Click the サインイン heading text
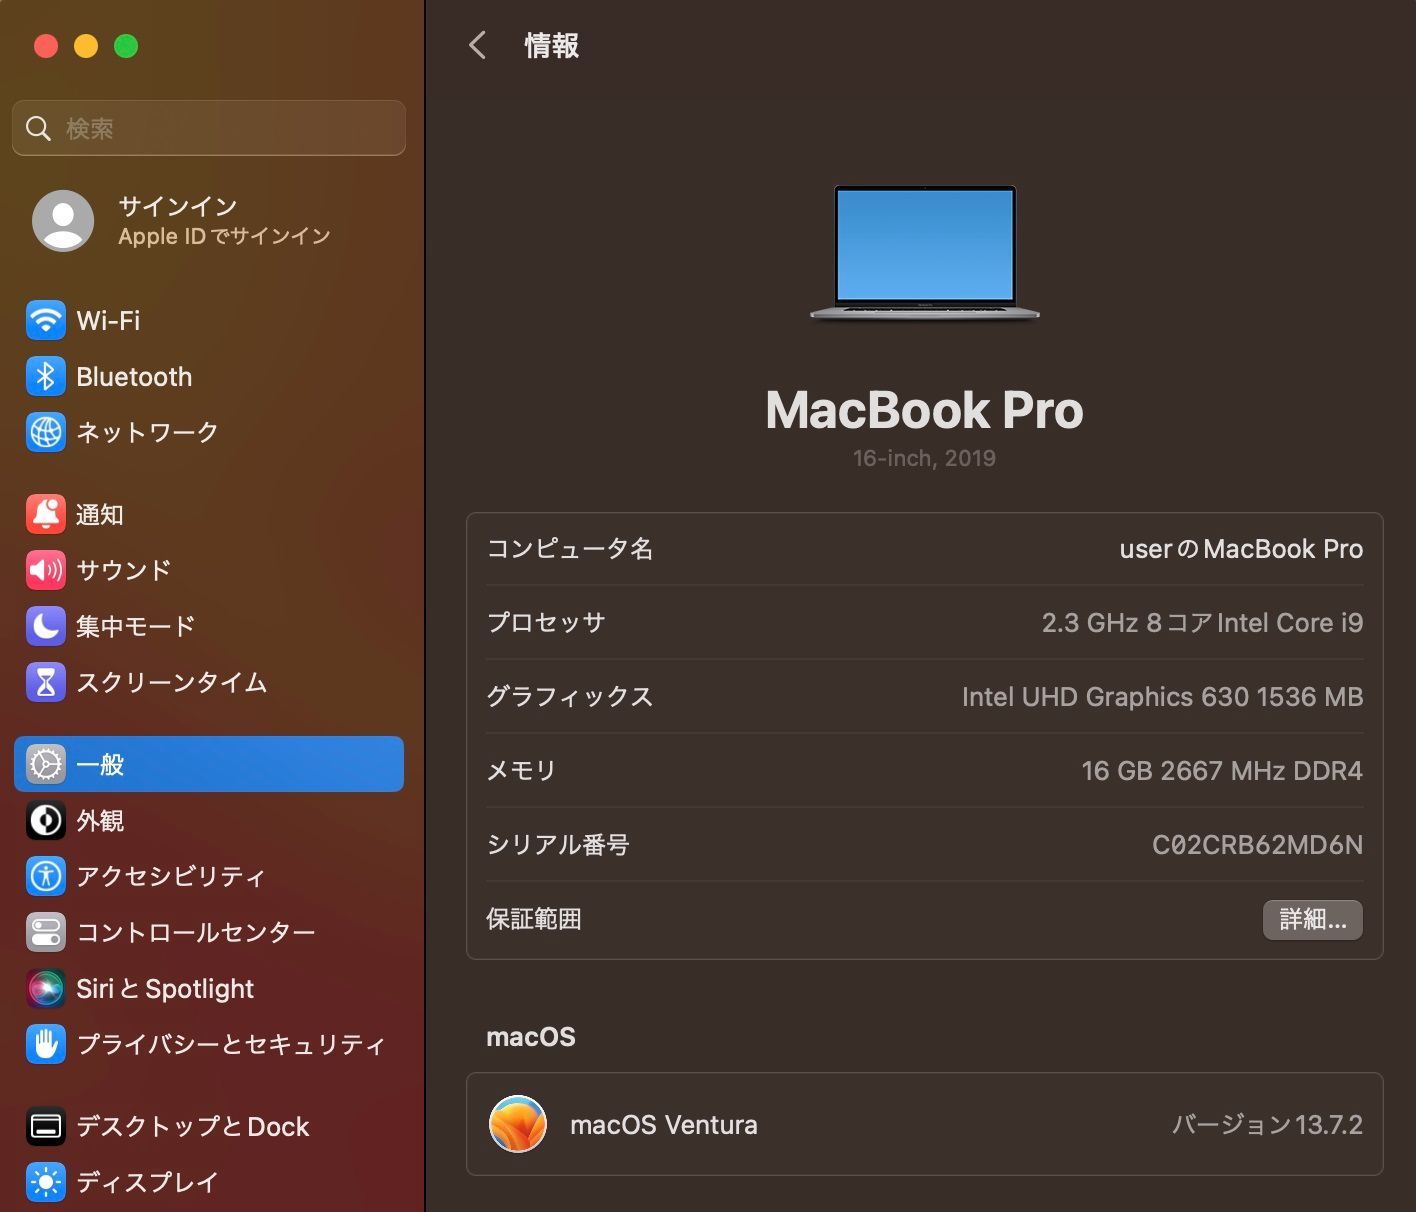This screenshot has height=1212, width=1416. [178, 206]
